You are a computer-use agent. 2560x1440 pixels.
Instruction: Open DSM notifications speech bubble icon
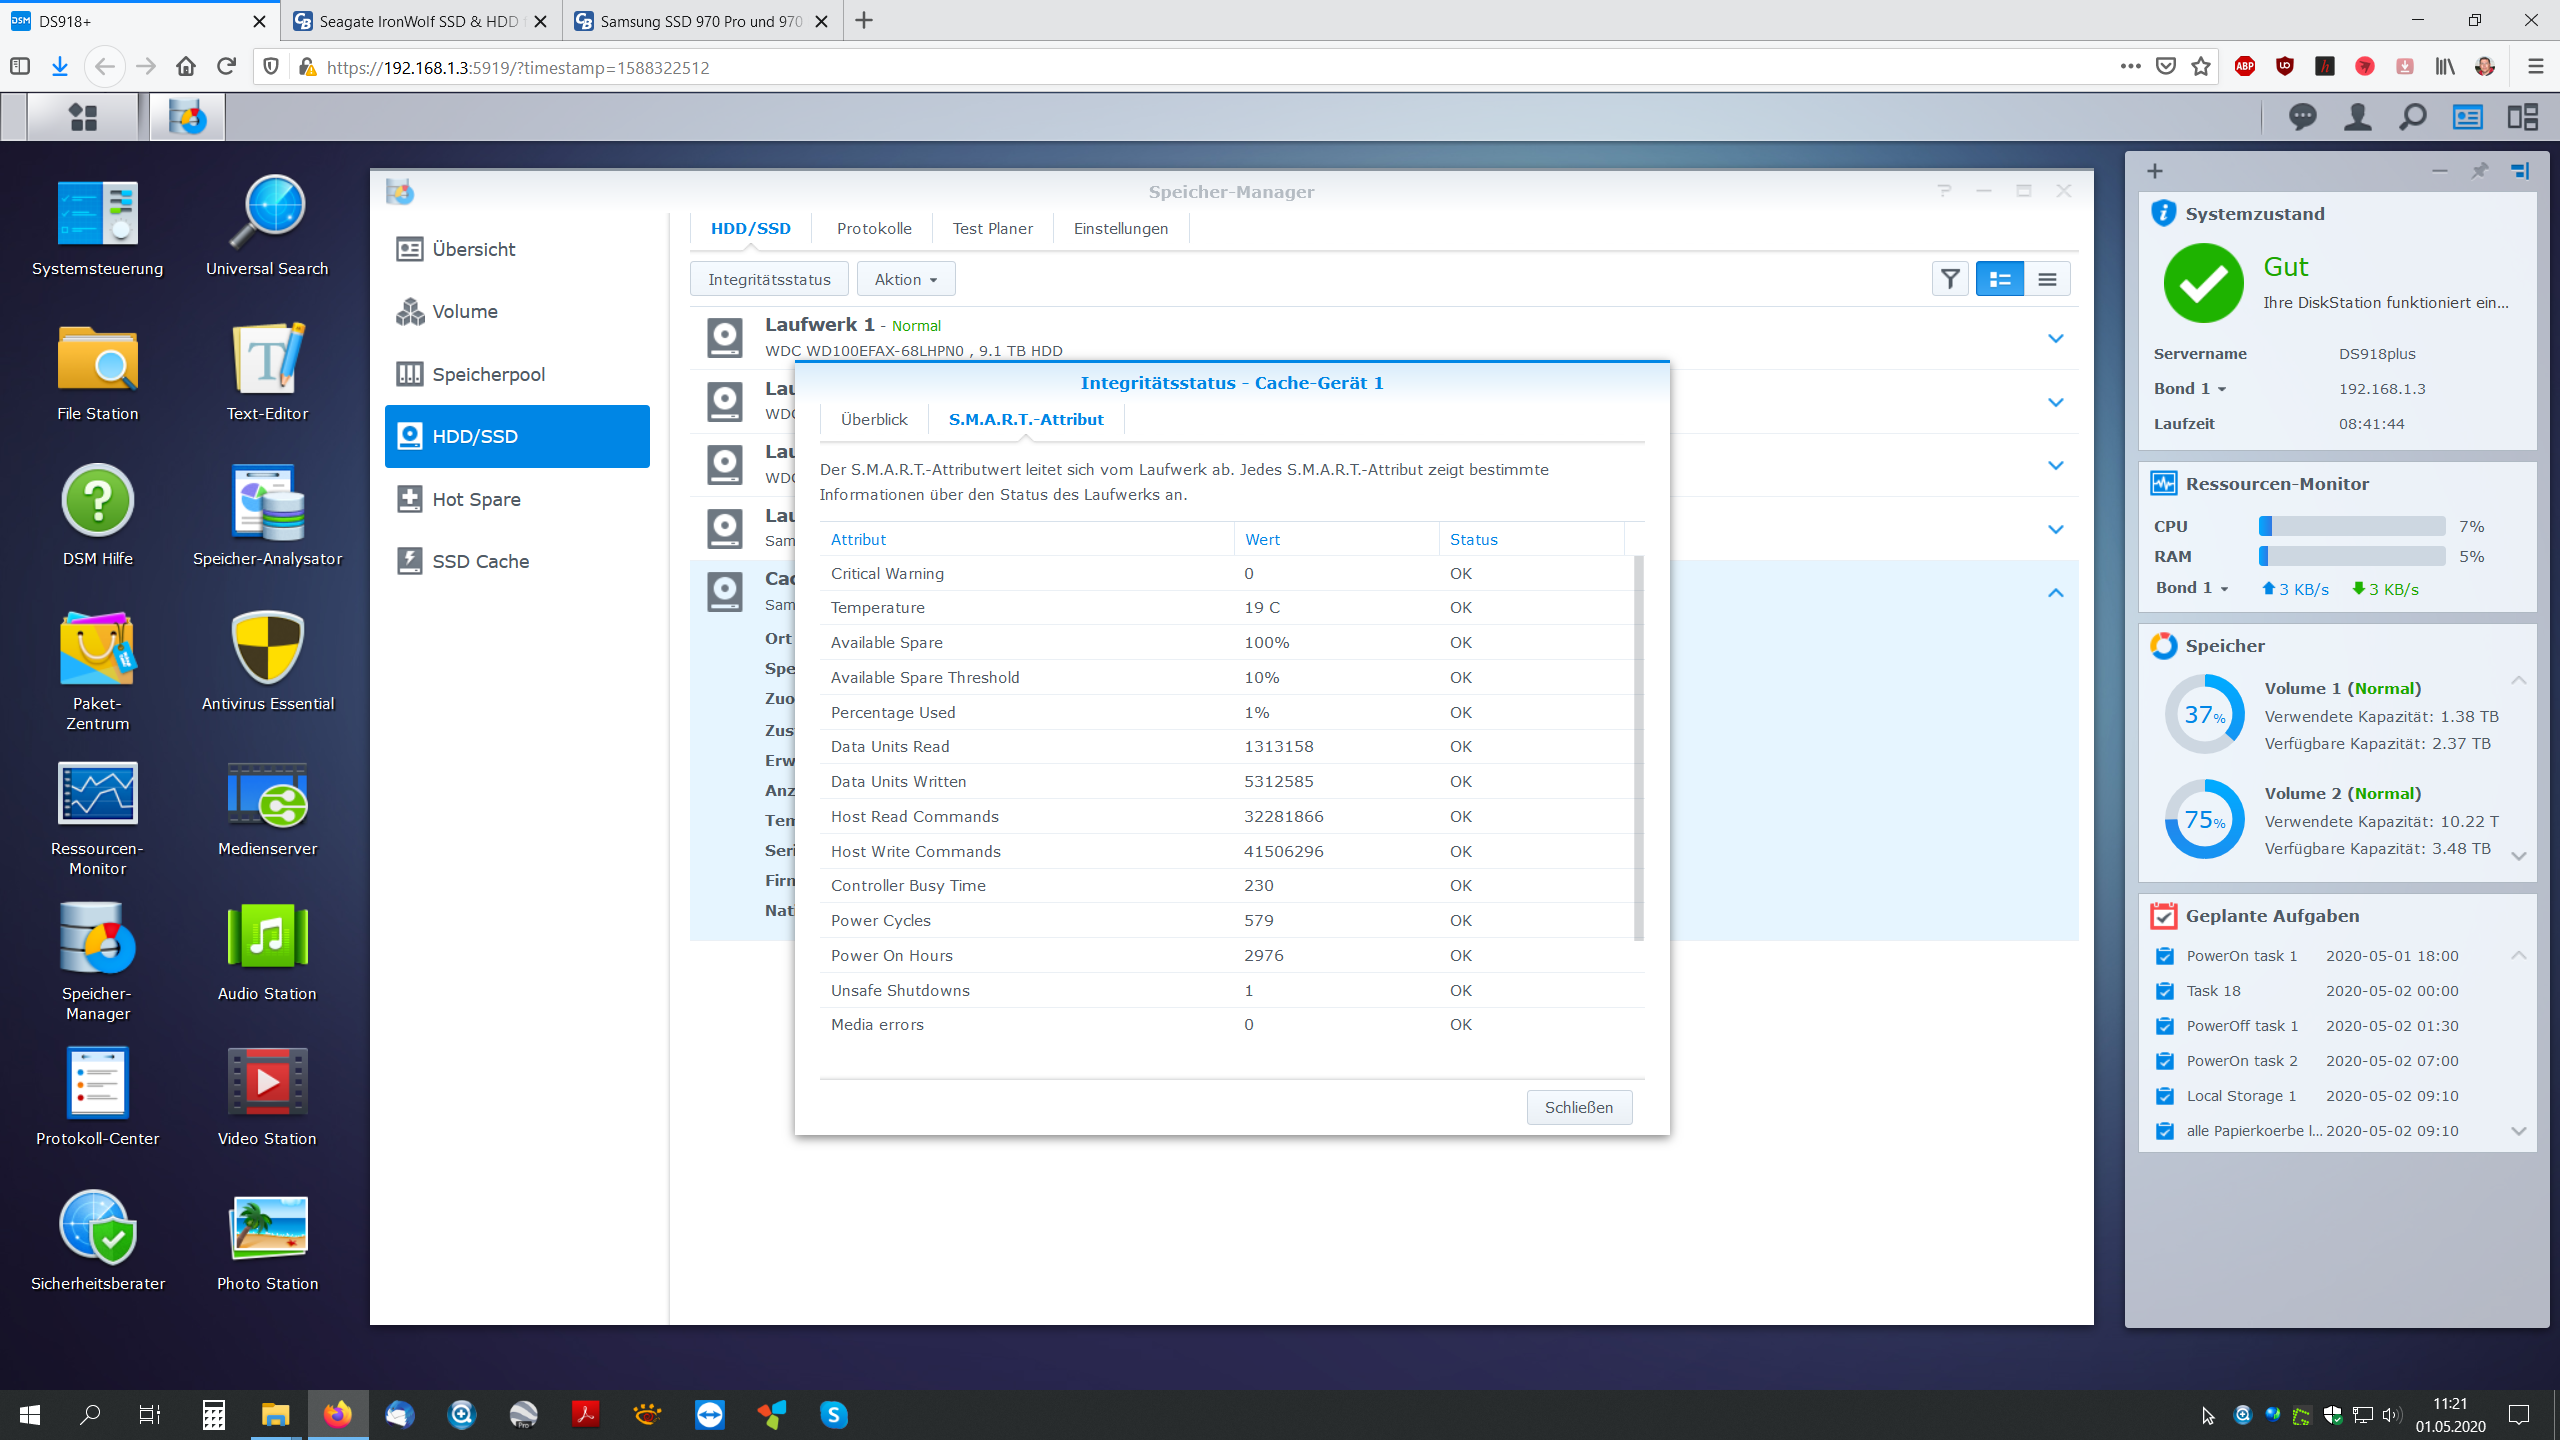click(x=2302, y=118)
